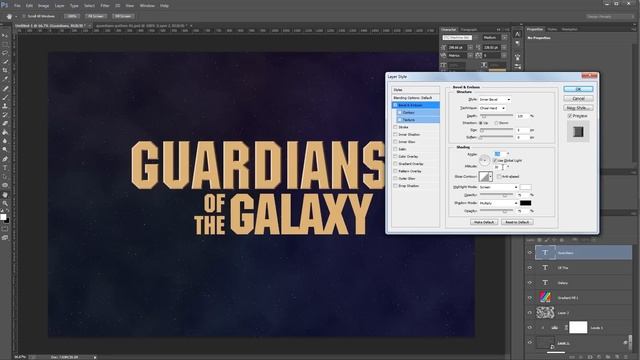Select the Down direction radio button
The width and height of the screenshot is (640, 360).
click(496, 123)
